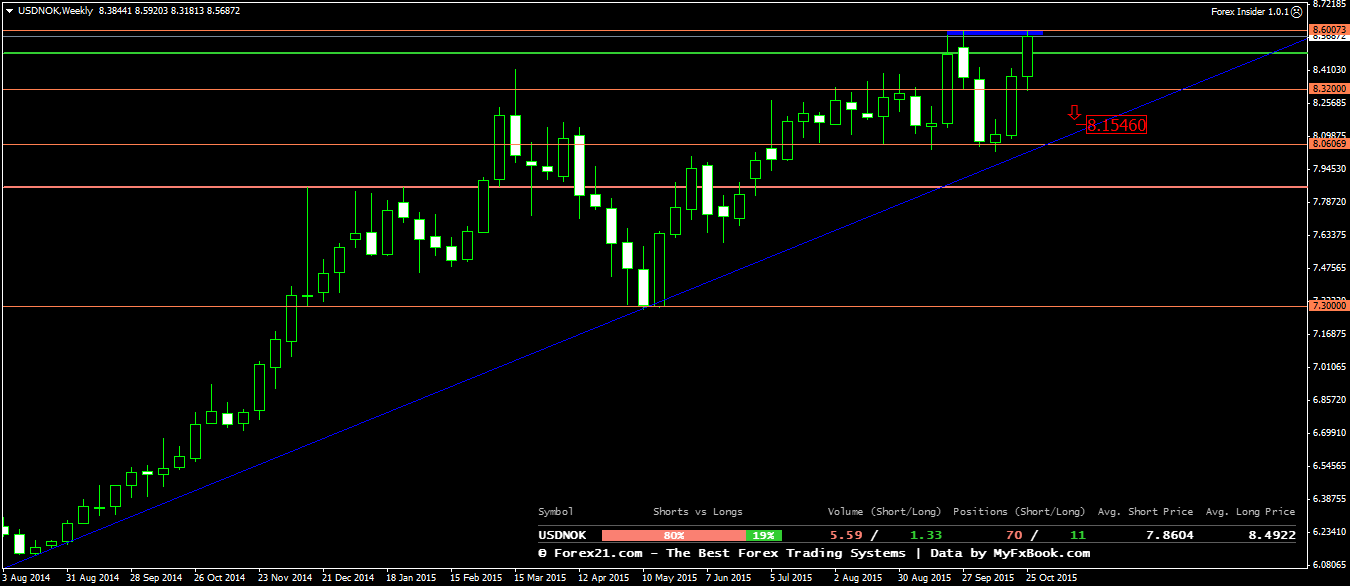Click the 5 Jul 2015 date label
Image resolution: width=1350 pixels, height=586 pixels.
point(791,578)
